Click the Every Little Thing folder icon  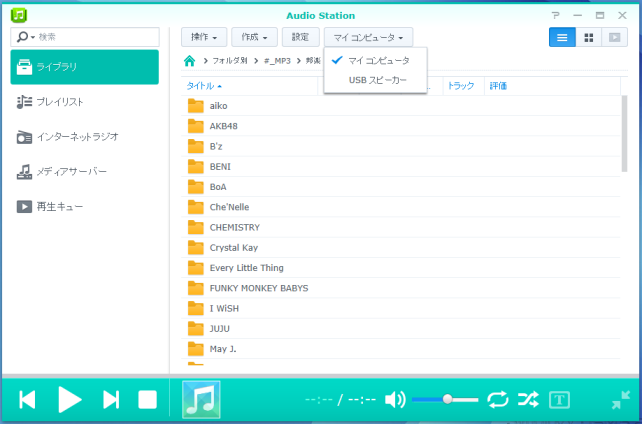[x=196, y=268]
